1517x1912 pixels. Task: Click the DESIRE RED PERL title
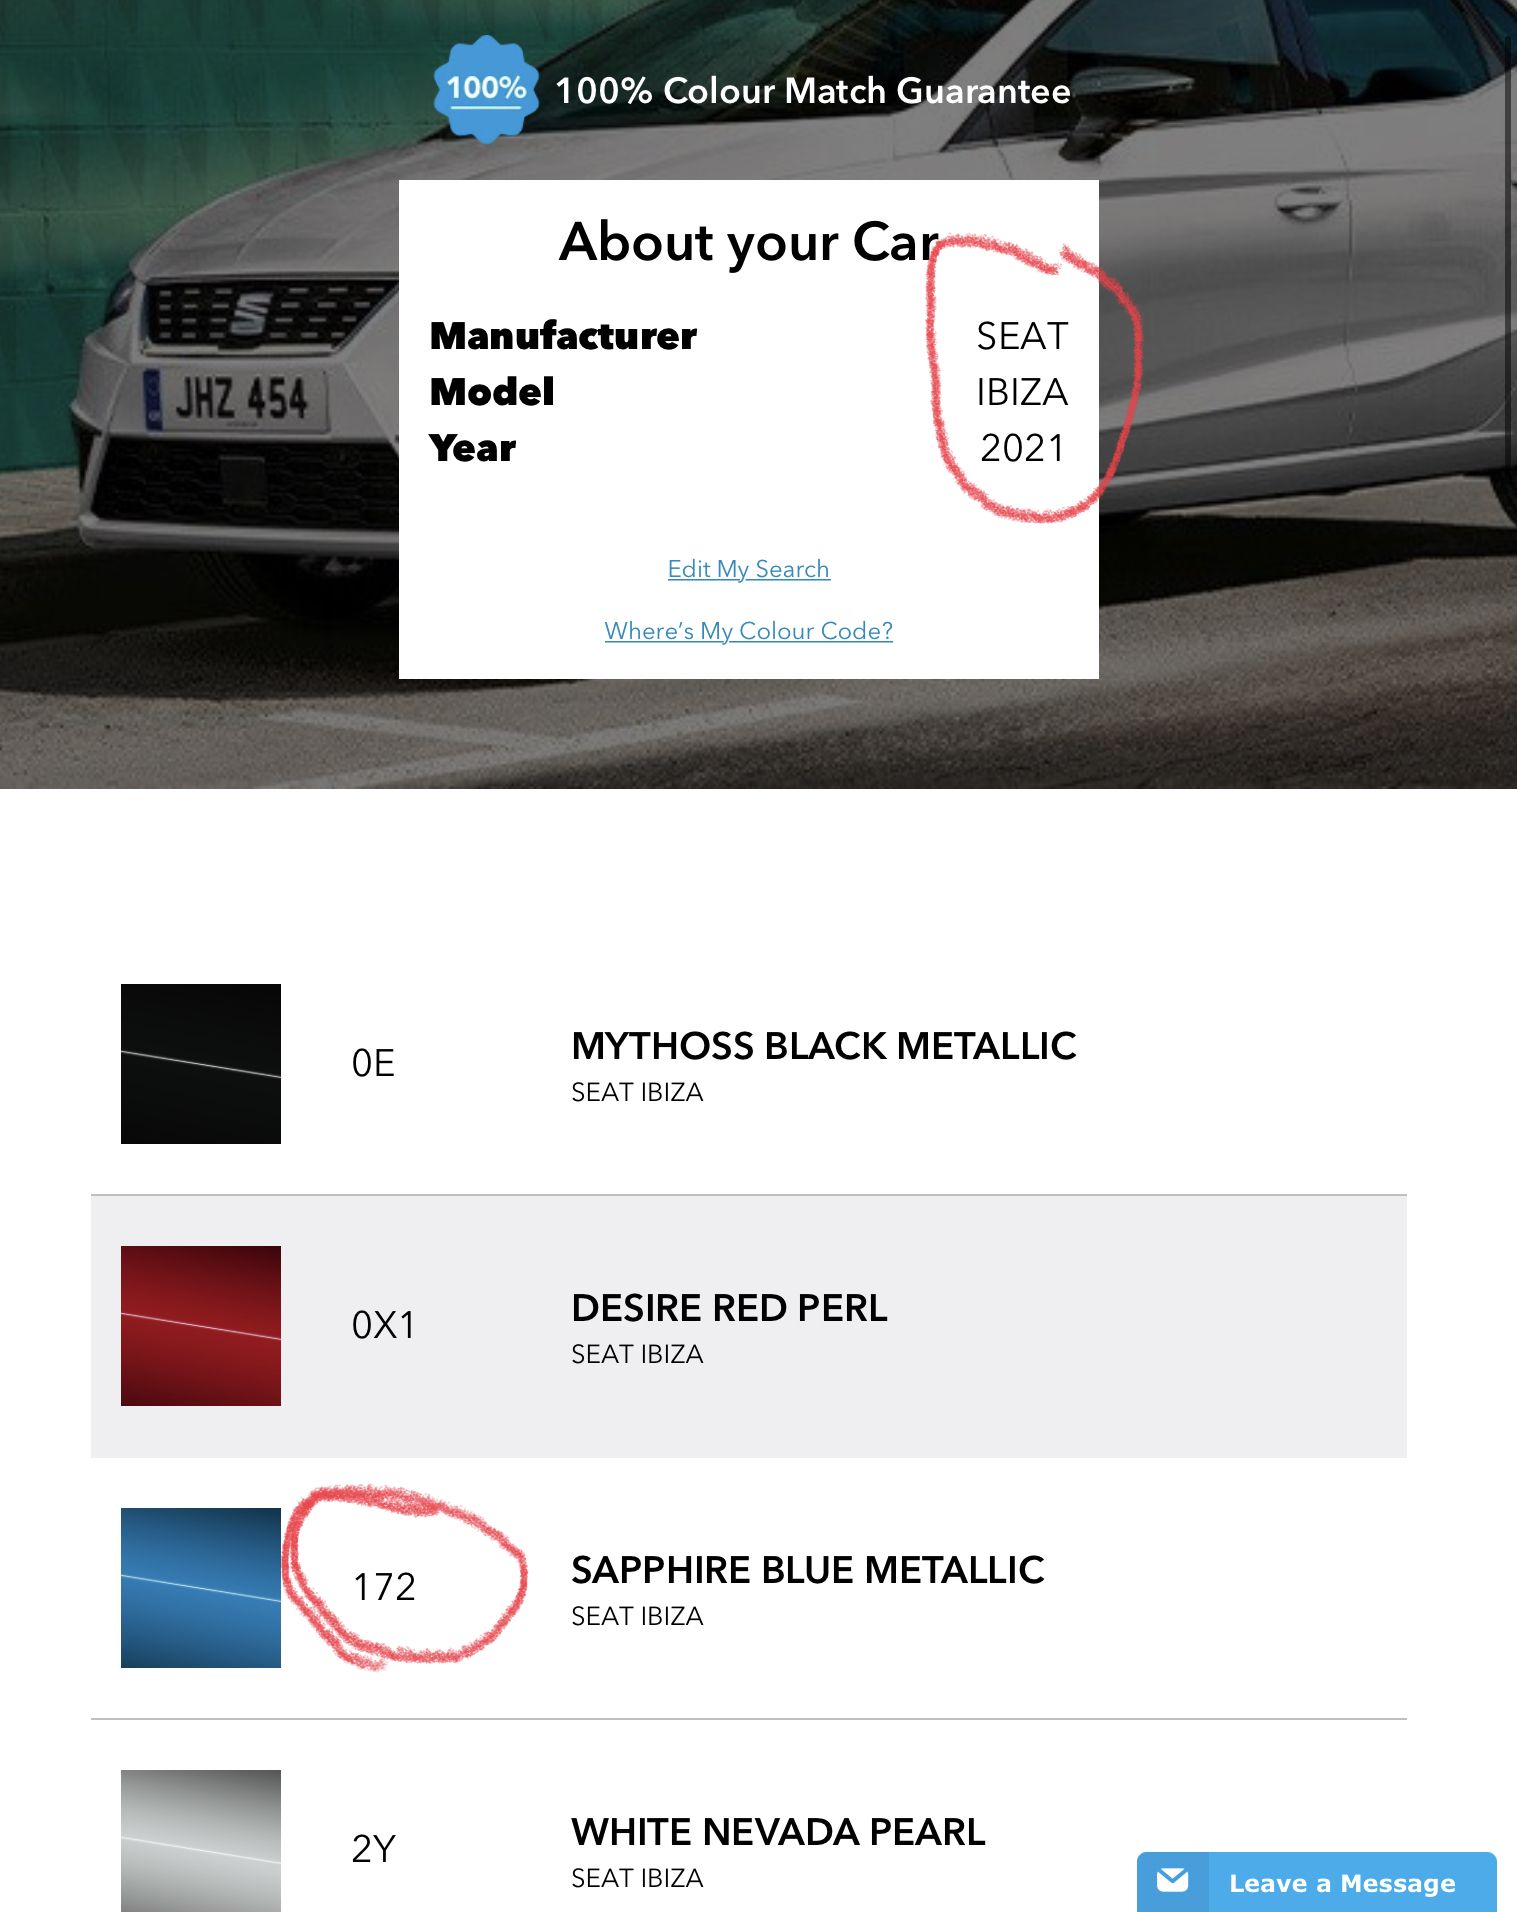tap(729, 1308)
